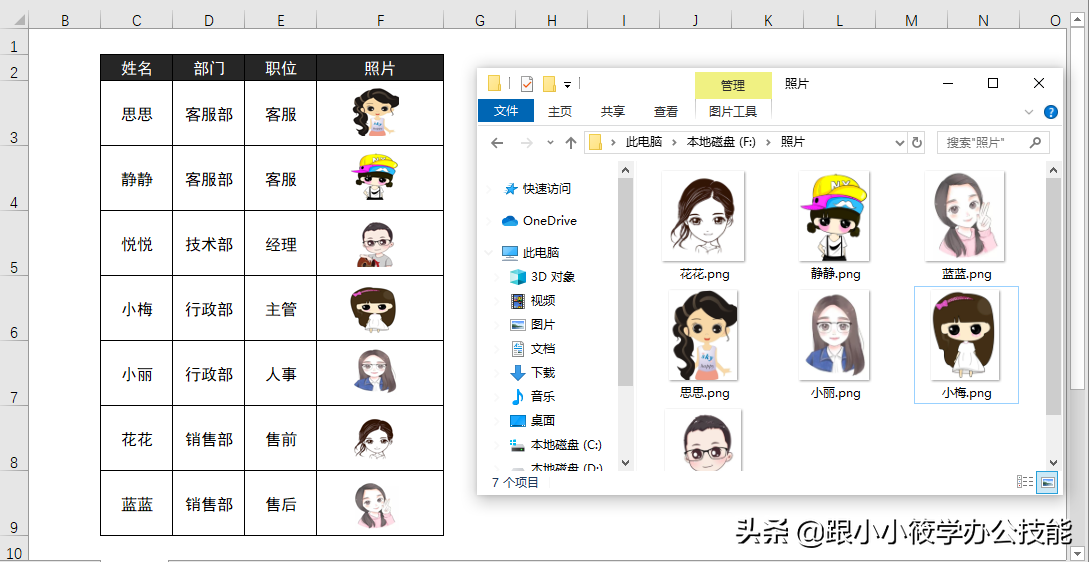The image size is (1089, 562).
Task: Select the 静静.png thumbnail
Action: click(835, 217)
